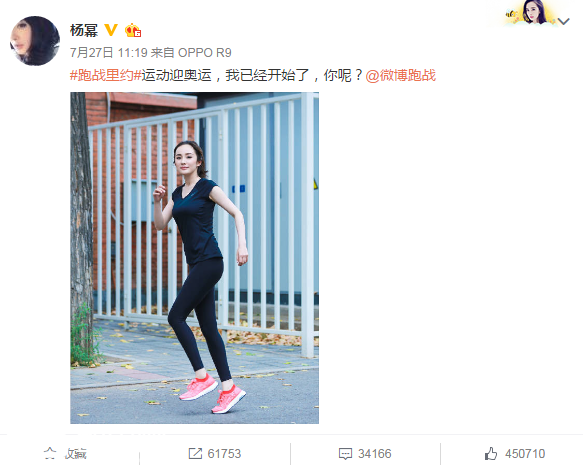The height and width of the screenshot is (472, 583).
Task: Click the yellow verified V badge
Action: coord(111,30)
